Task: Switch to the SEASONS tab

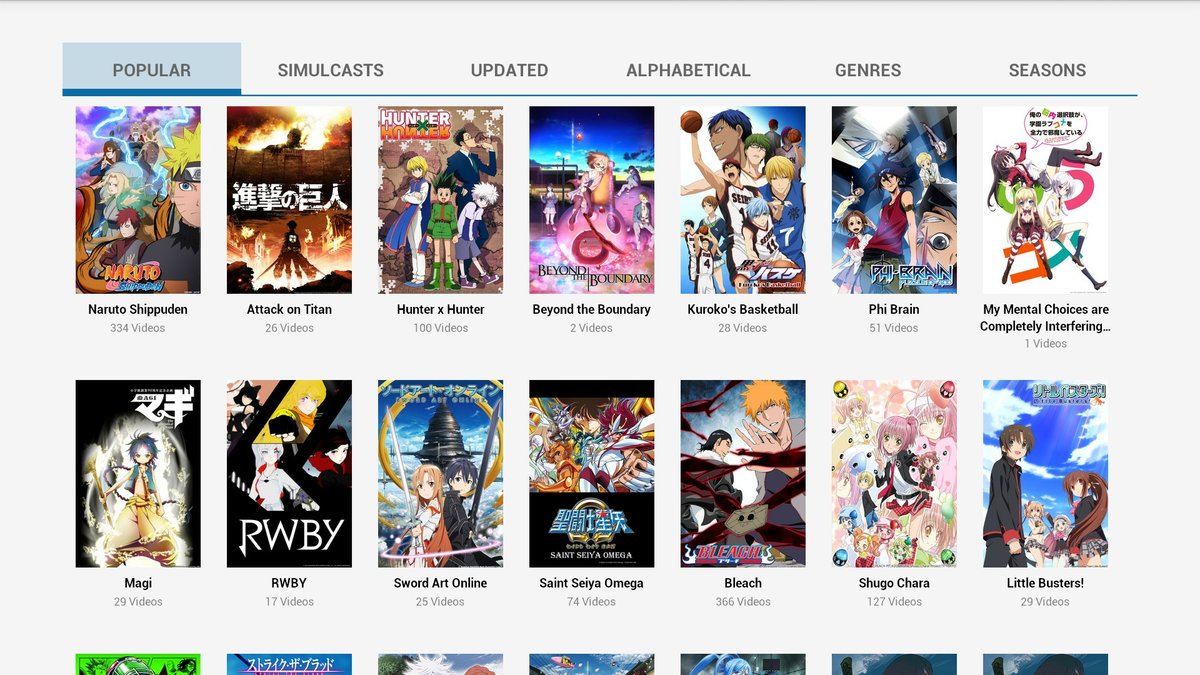Action: [x=1047, y=69]
